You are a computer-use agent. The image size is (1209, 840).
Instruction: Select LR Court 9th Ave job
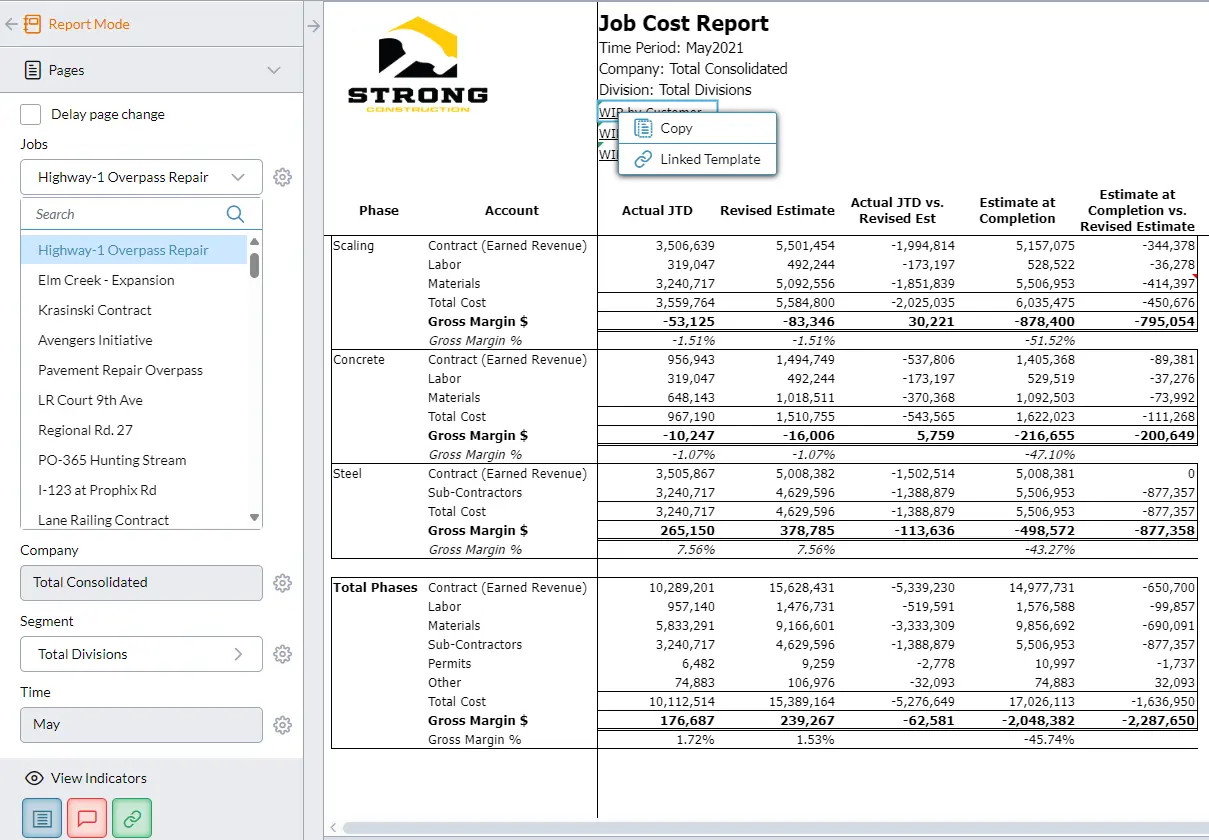click(134, 400)
